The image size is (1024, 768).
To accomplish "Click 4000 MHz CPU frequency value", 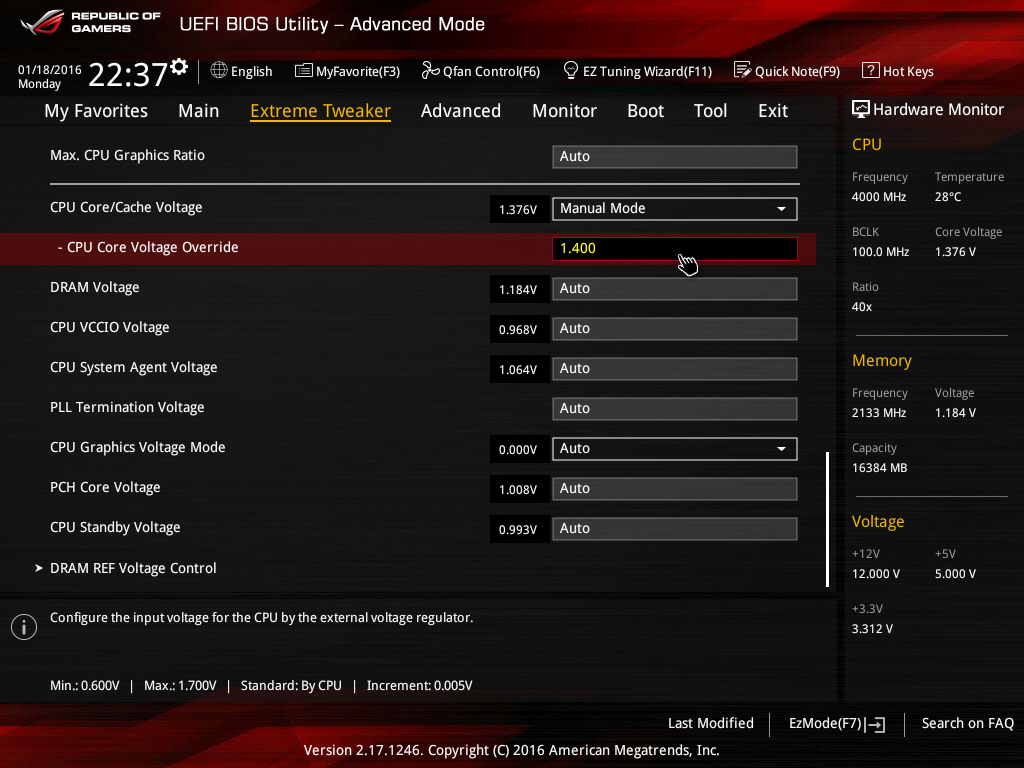I will coord(878,197).
